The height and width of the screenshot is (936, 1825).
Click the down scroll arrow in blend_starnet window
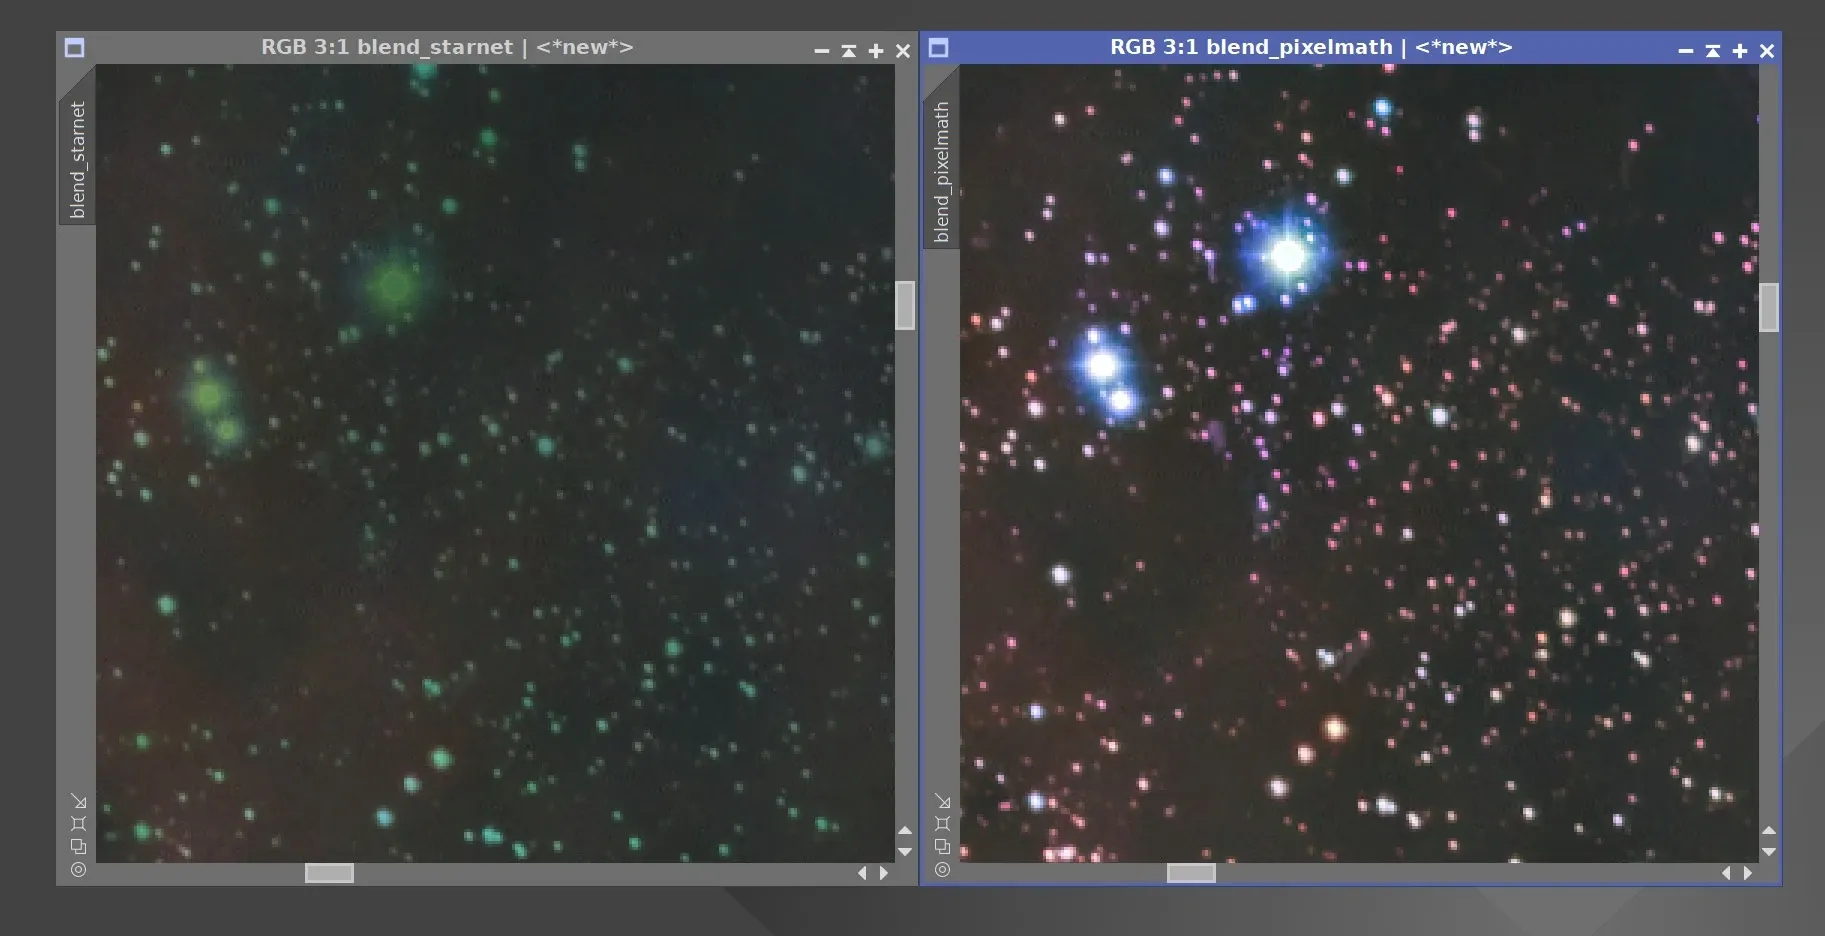(905, 852)
